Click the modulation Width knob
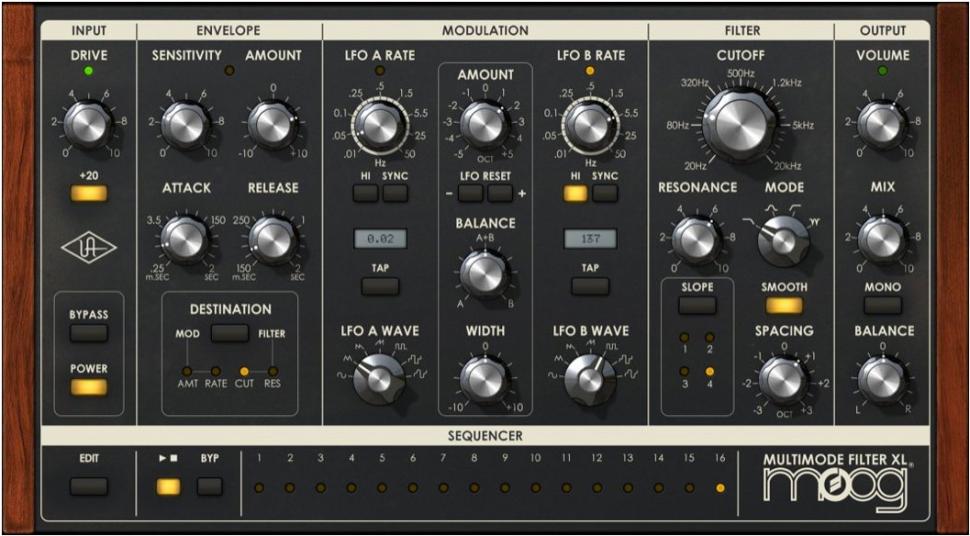The image size is (970, 536). coord(485,378)
